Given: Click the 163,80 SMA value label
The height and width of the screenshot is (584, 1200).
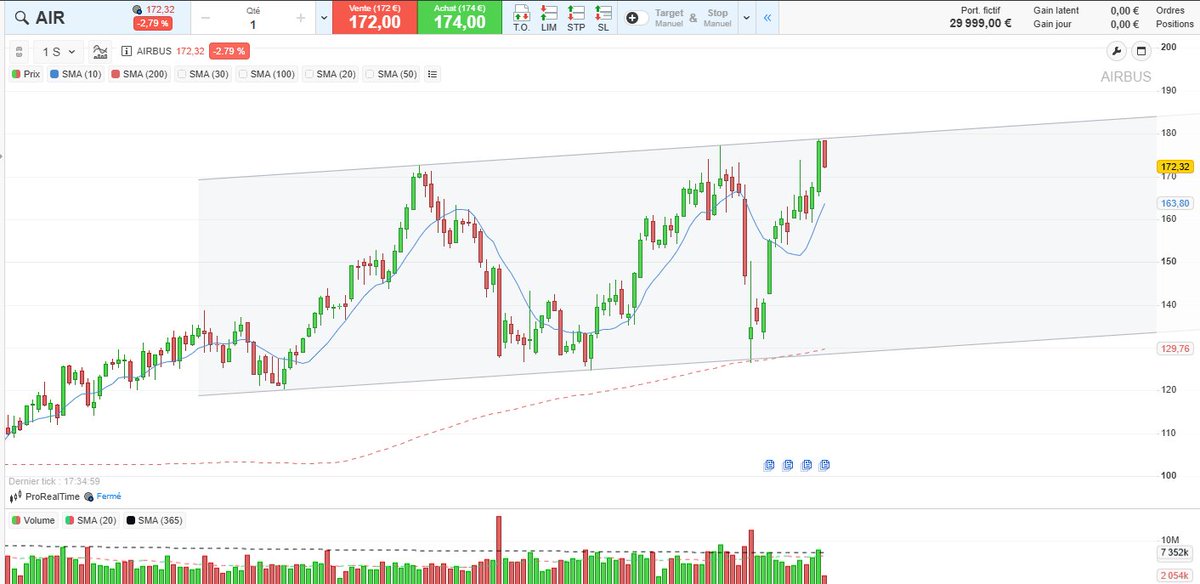Looking at the screenshot, I should coord(1175,203).
